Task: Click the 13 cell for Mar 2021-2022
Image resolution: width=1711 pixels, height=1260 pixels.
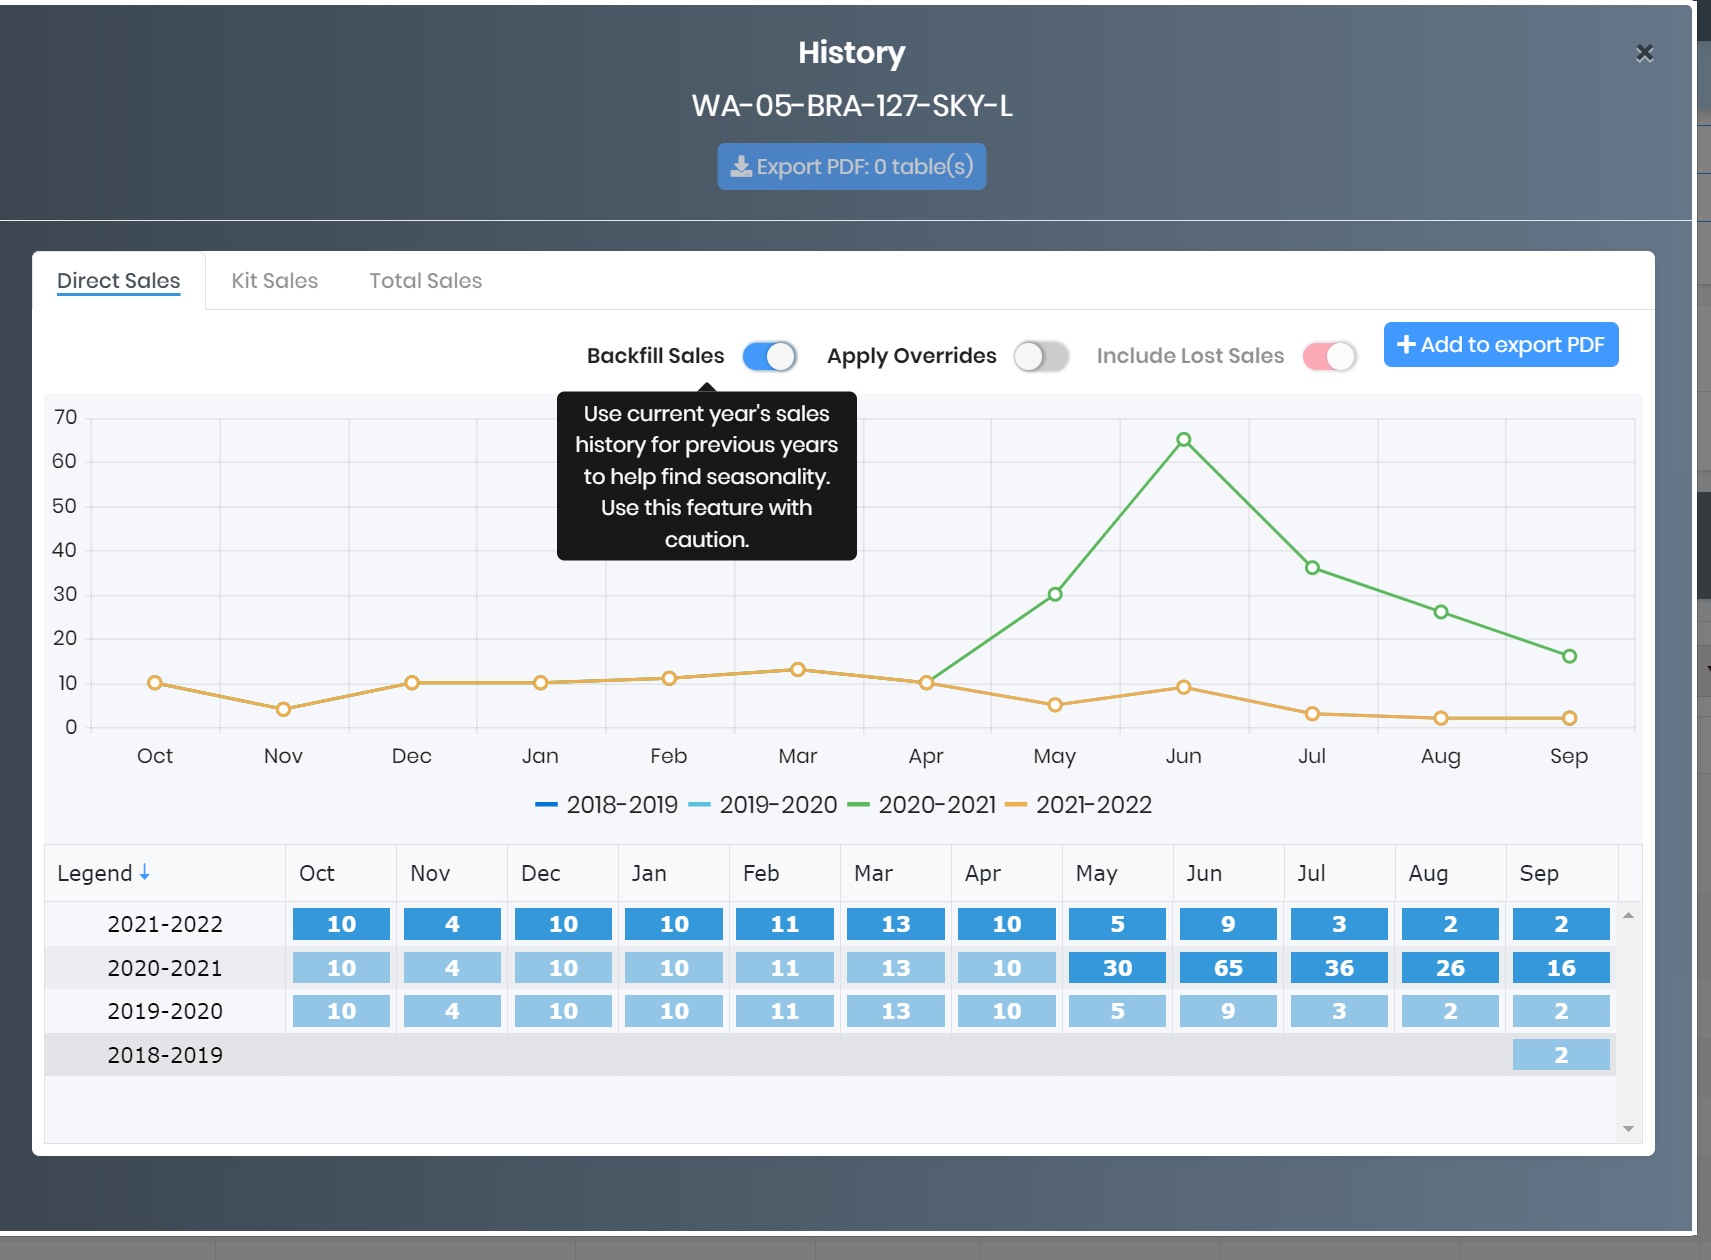Action: click(x=895, y=924)
